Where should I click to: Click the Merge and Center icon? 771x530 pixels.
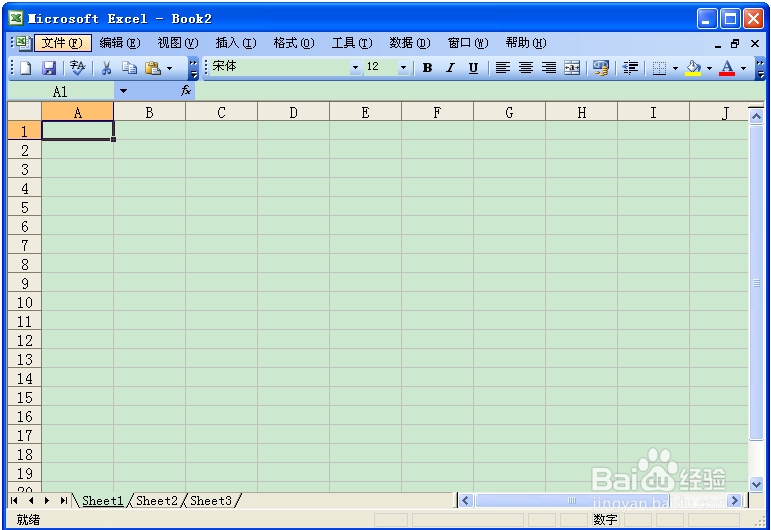(572, 68)
